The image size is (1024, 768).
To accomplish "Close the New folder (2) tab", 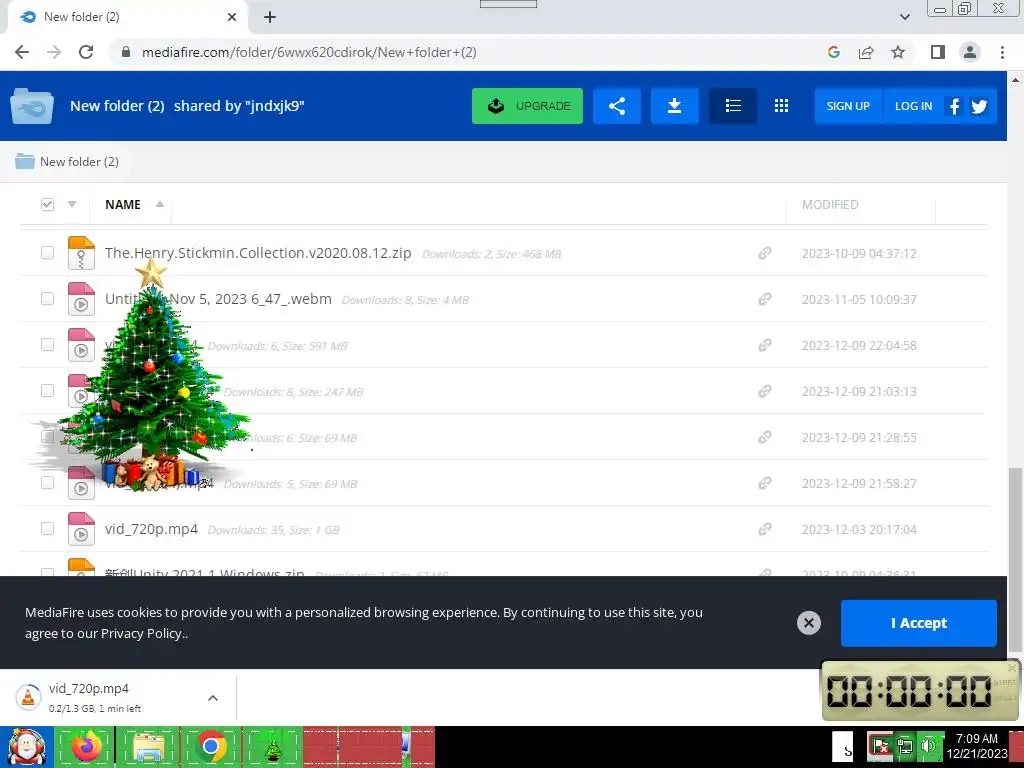I will click(232, 17).
